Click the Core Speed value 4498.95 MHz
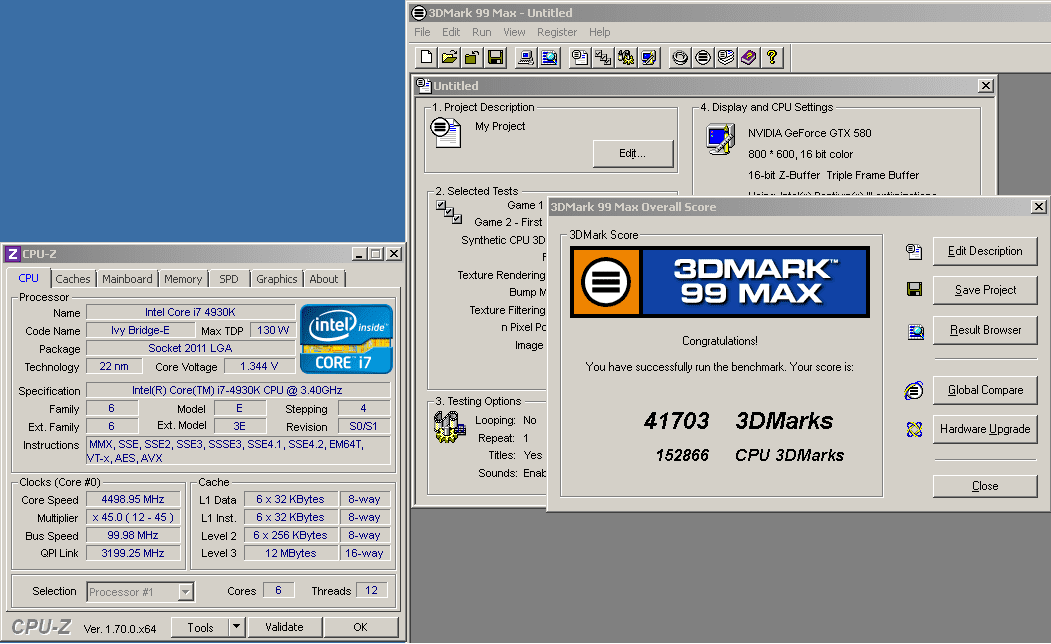The width and height of the screenshot is (1051, 644). coord(133,499)
